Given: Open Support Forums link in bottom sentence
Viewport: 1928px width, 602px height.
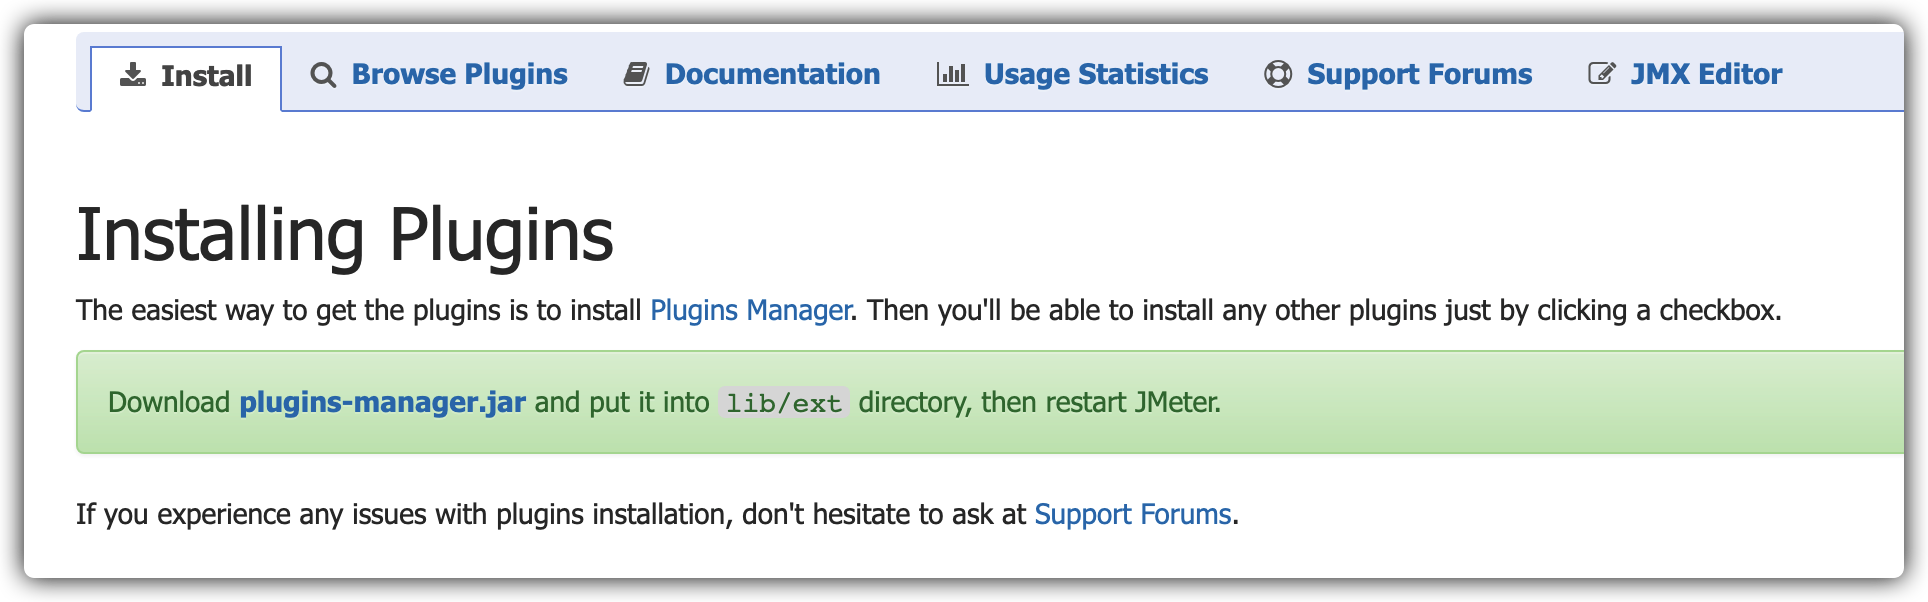Looking at the screenshot, I should (x=1132, y=514).
